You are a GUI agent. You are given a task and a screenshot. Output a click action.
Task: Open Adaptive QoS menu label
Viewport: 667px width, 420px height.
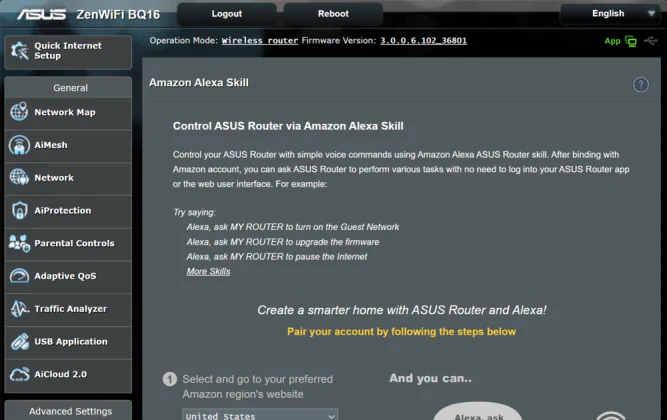coord(65,276)
